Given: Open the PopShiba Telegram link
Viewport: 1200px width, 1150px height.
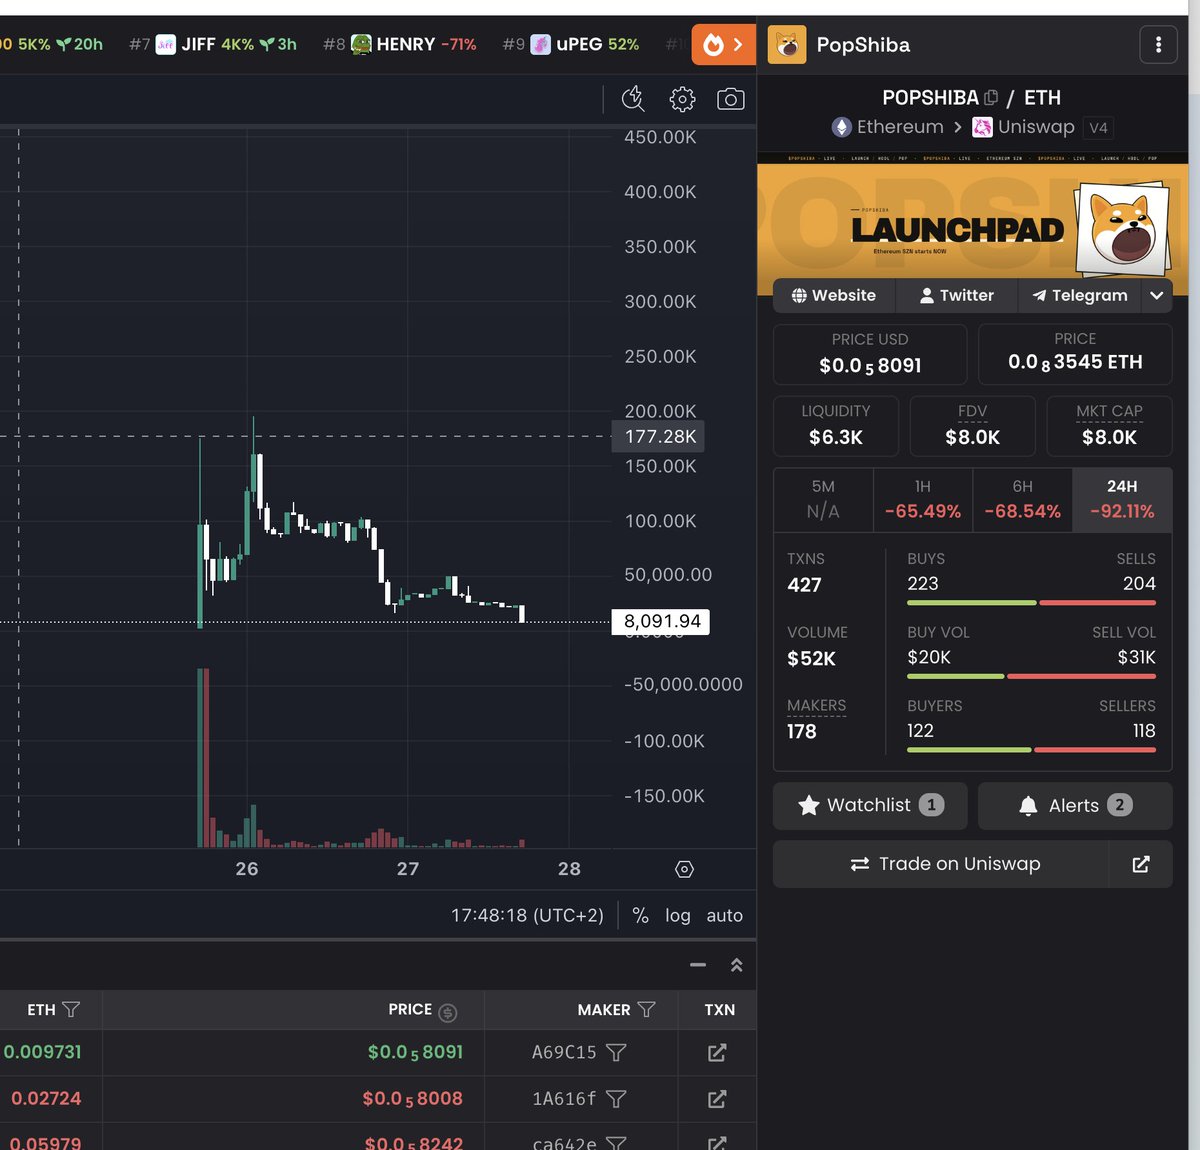Looking at the screenshot, I should 1080,295.
